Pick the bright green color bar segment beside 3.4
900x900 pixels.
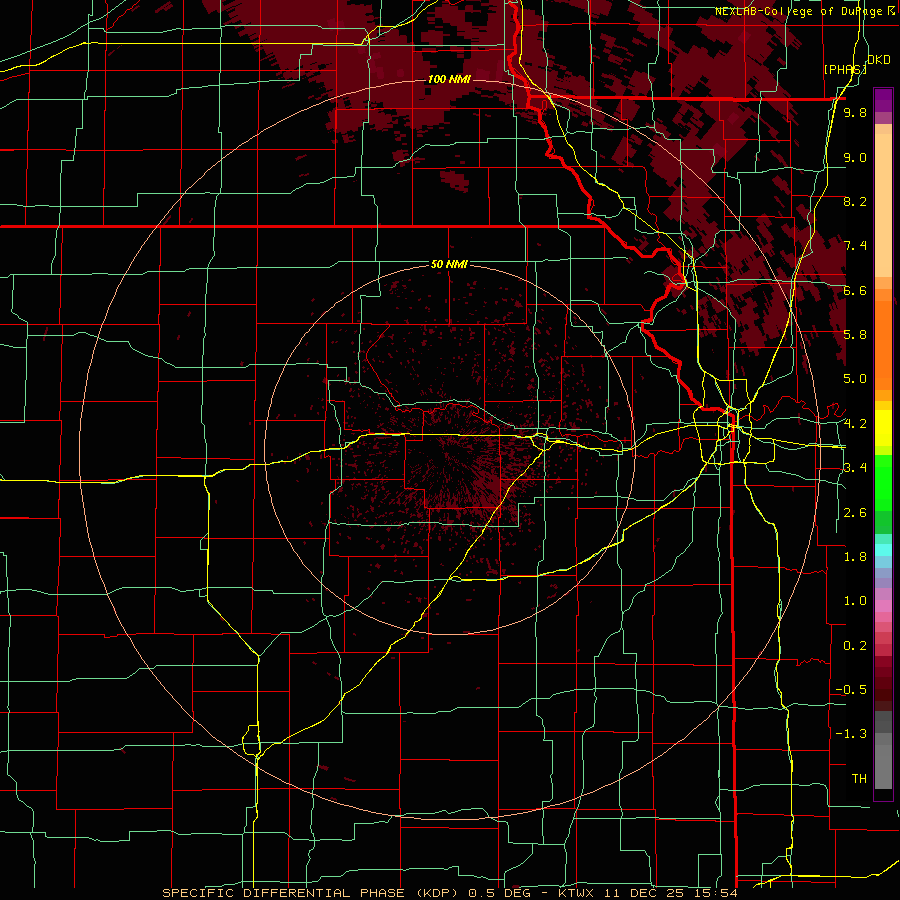point(883,482)
